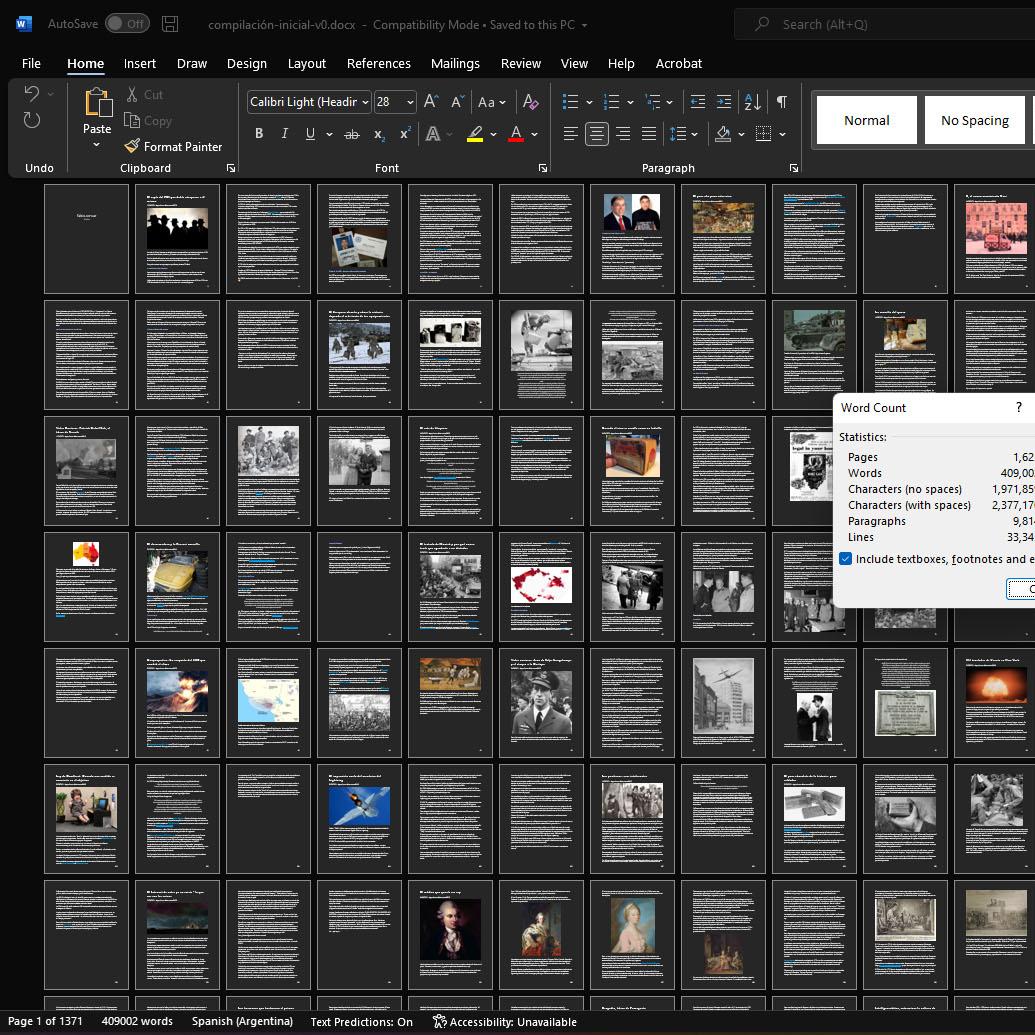The height and width of the screenshot is (1035, 1035).
Task: Open bullet library dropdown arrow
Action: [589, 102]
